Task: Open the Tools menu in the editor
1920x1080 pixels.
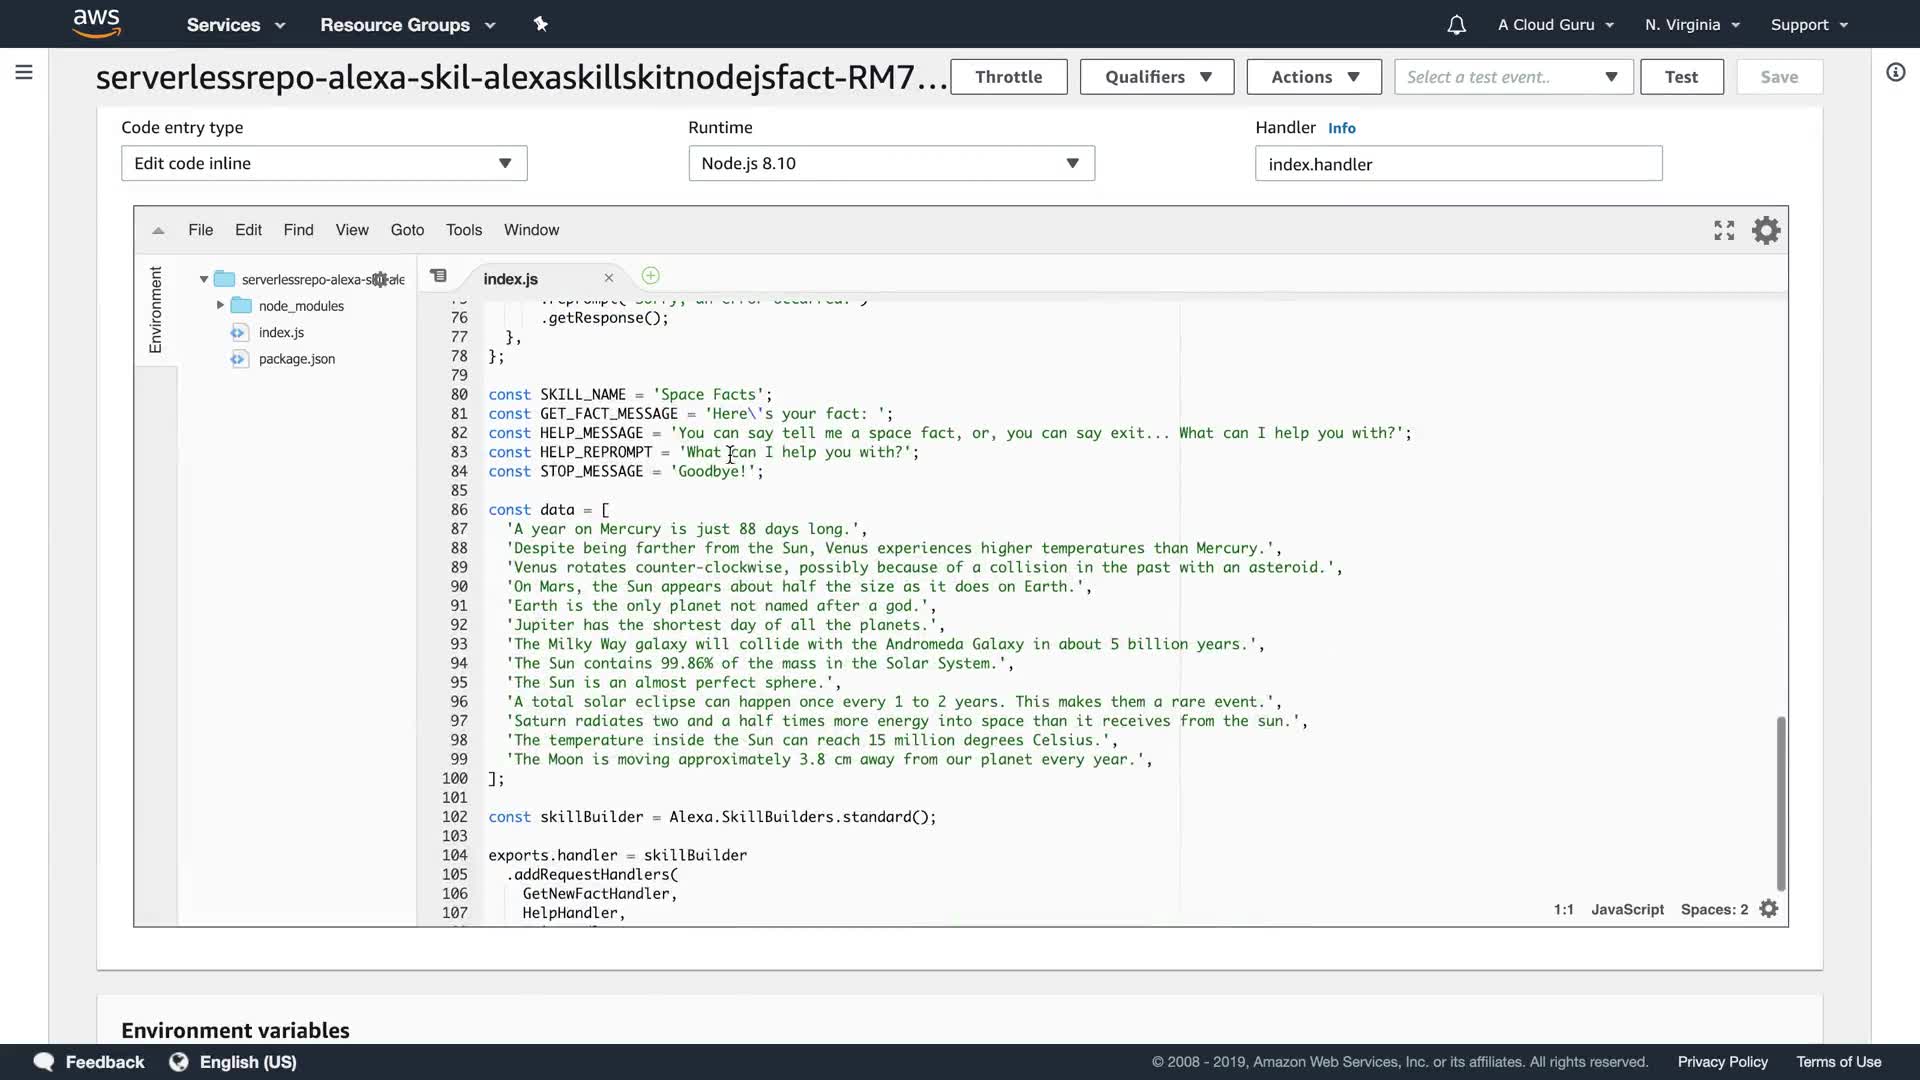Action: click(464, 230)
